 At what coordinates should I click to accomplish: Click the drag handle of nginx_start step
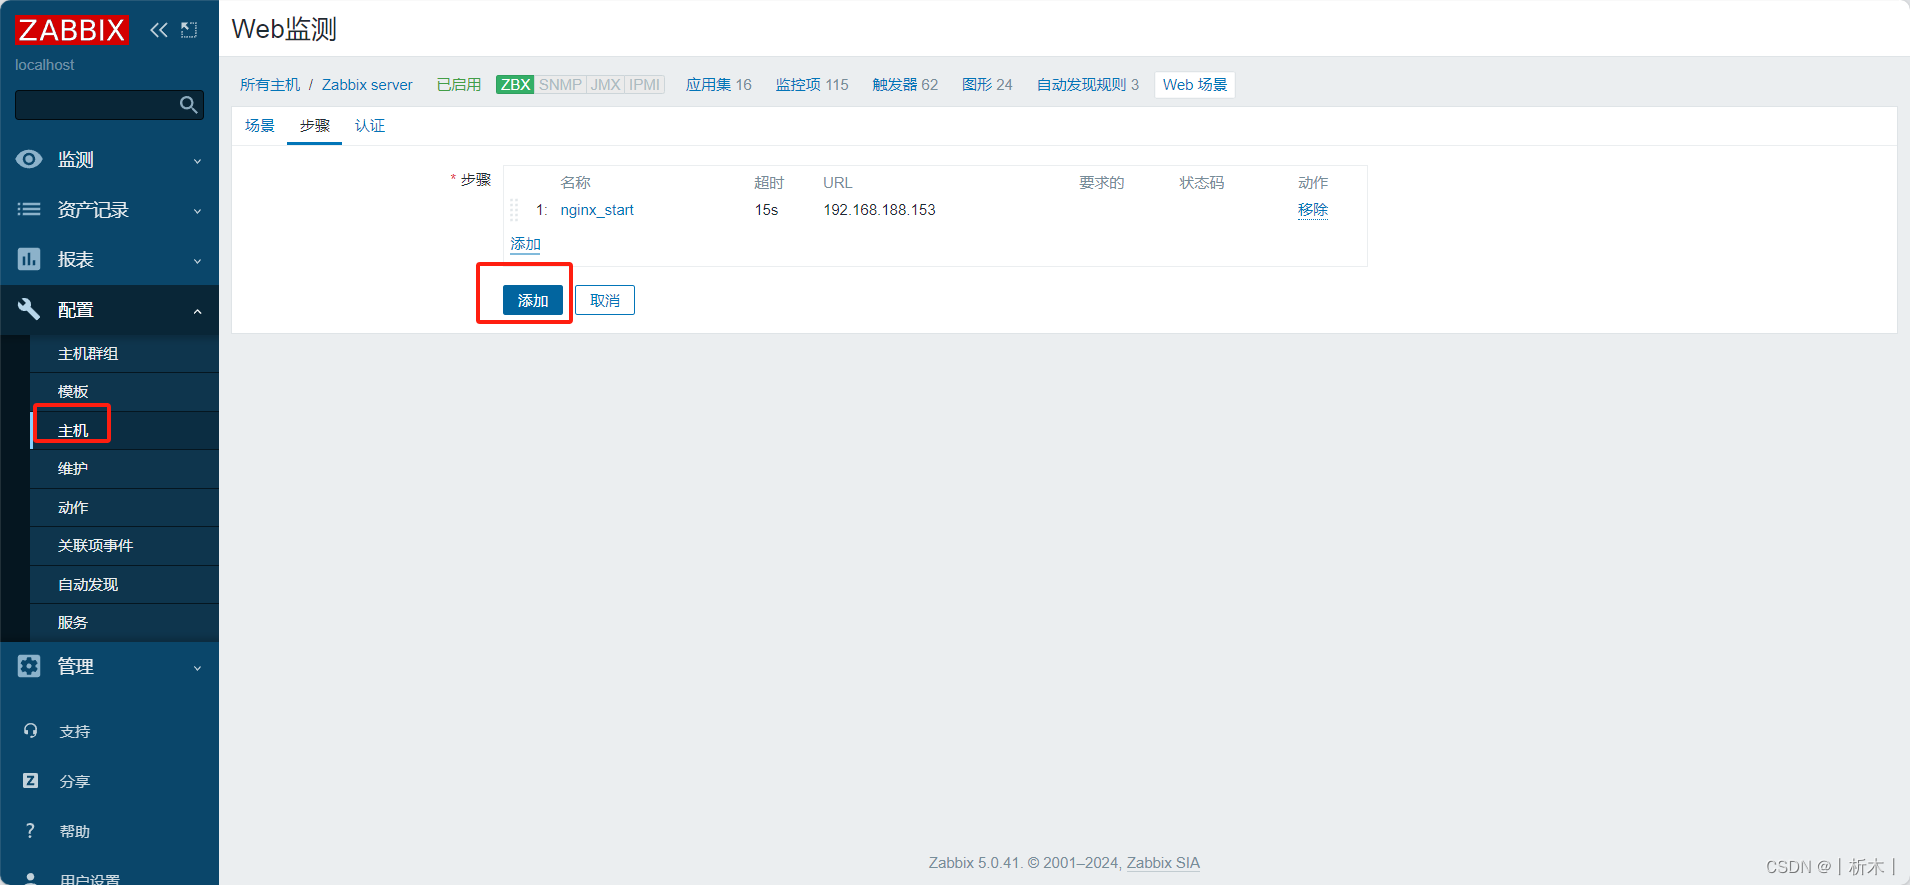click(x=514, y=210)
